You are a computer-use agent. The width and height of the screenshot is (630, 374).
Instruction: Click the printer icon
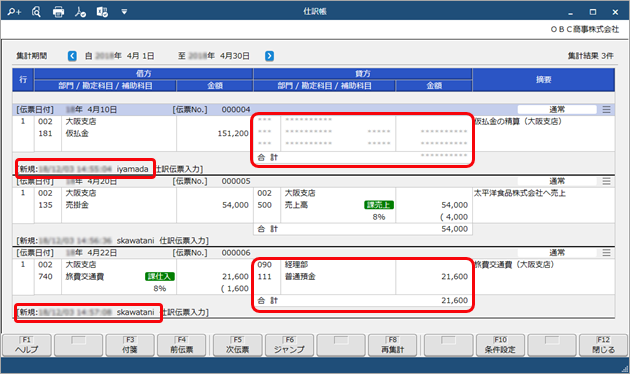point(58,12)
